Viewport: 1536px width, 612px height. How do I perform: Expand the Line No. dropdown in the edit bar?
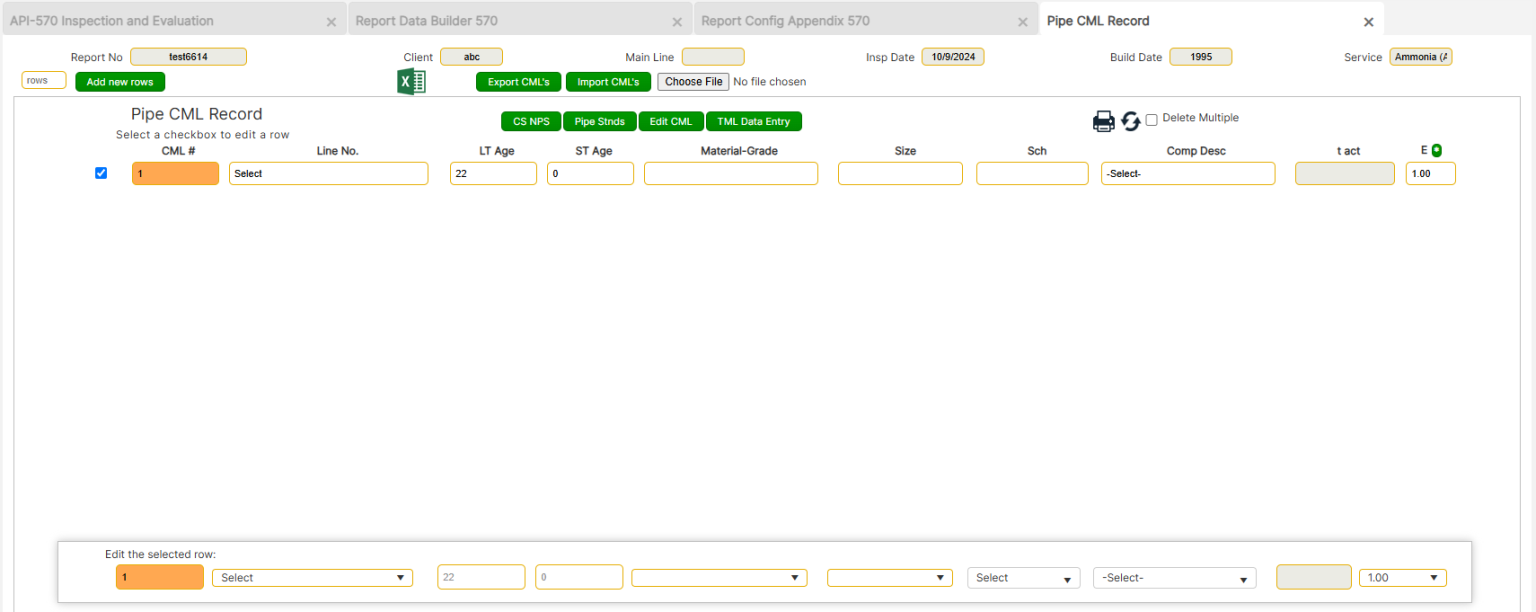[x=312, y=577]
